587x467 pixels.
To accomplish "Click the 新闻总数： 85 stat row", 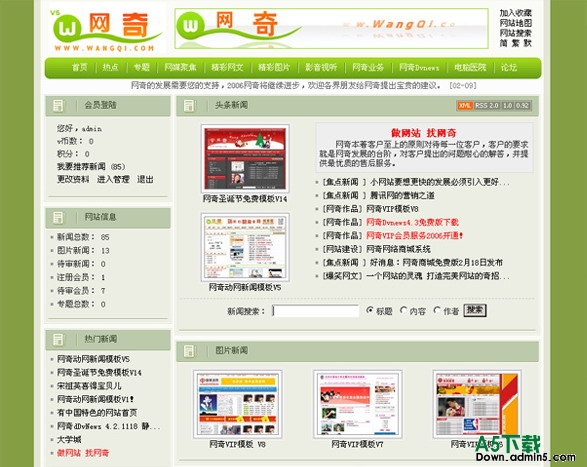I will pyautogui.click(x=83, y=237).
